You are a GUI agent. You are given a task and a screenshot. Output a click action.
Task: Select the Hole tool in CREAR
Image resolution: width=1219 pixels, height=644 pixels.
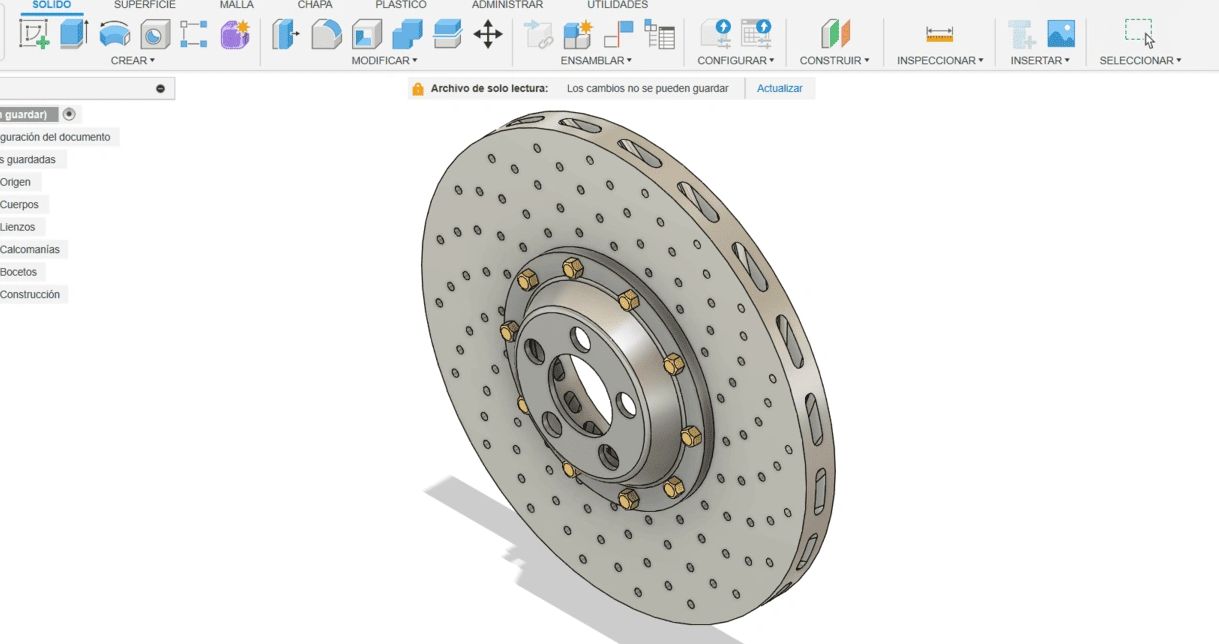coord(155,35)
